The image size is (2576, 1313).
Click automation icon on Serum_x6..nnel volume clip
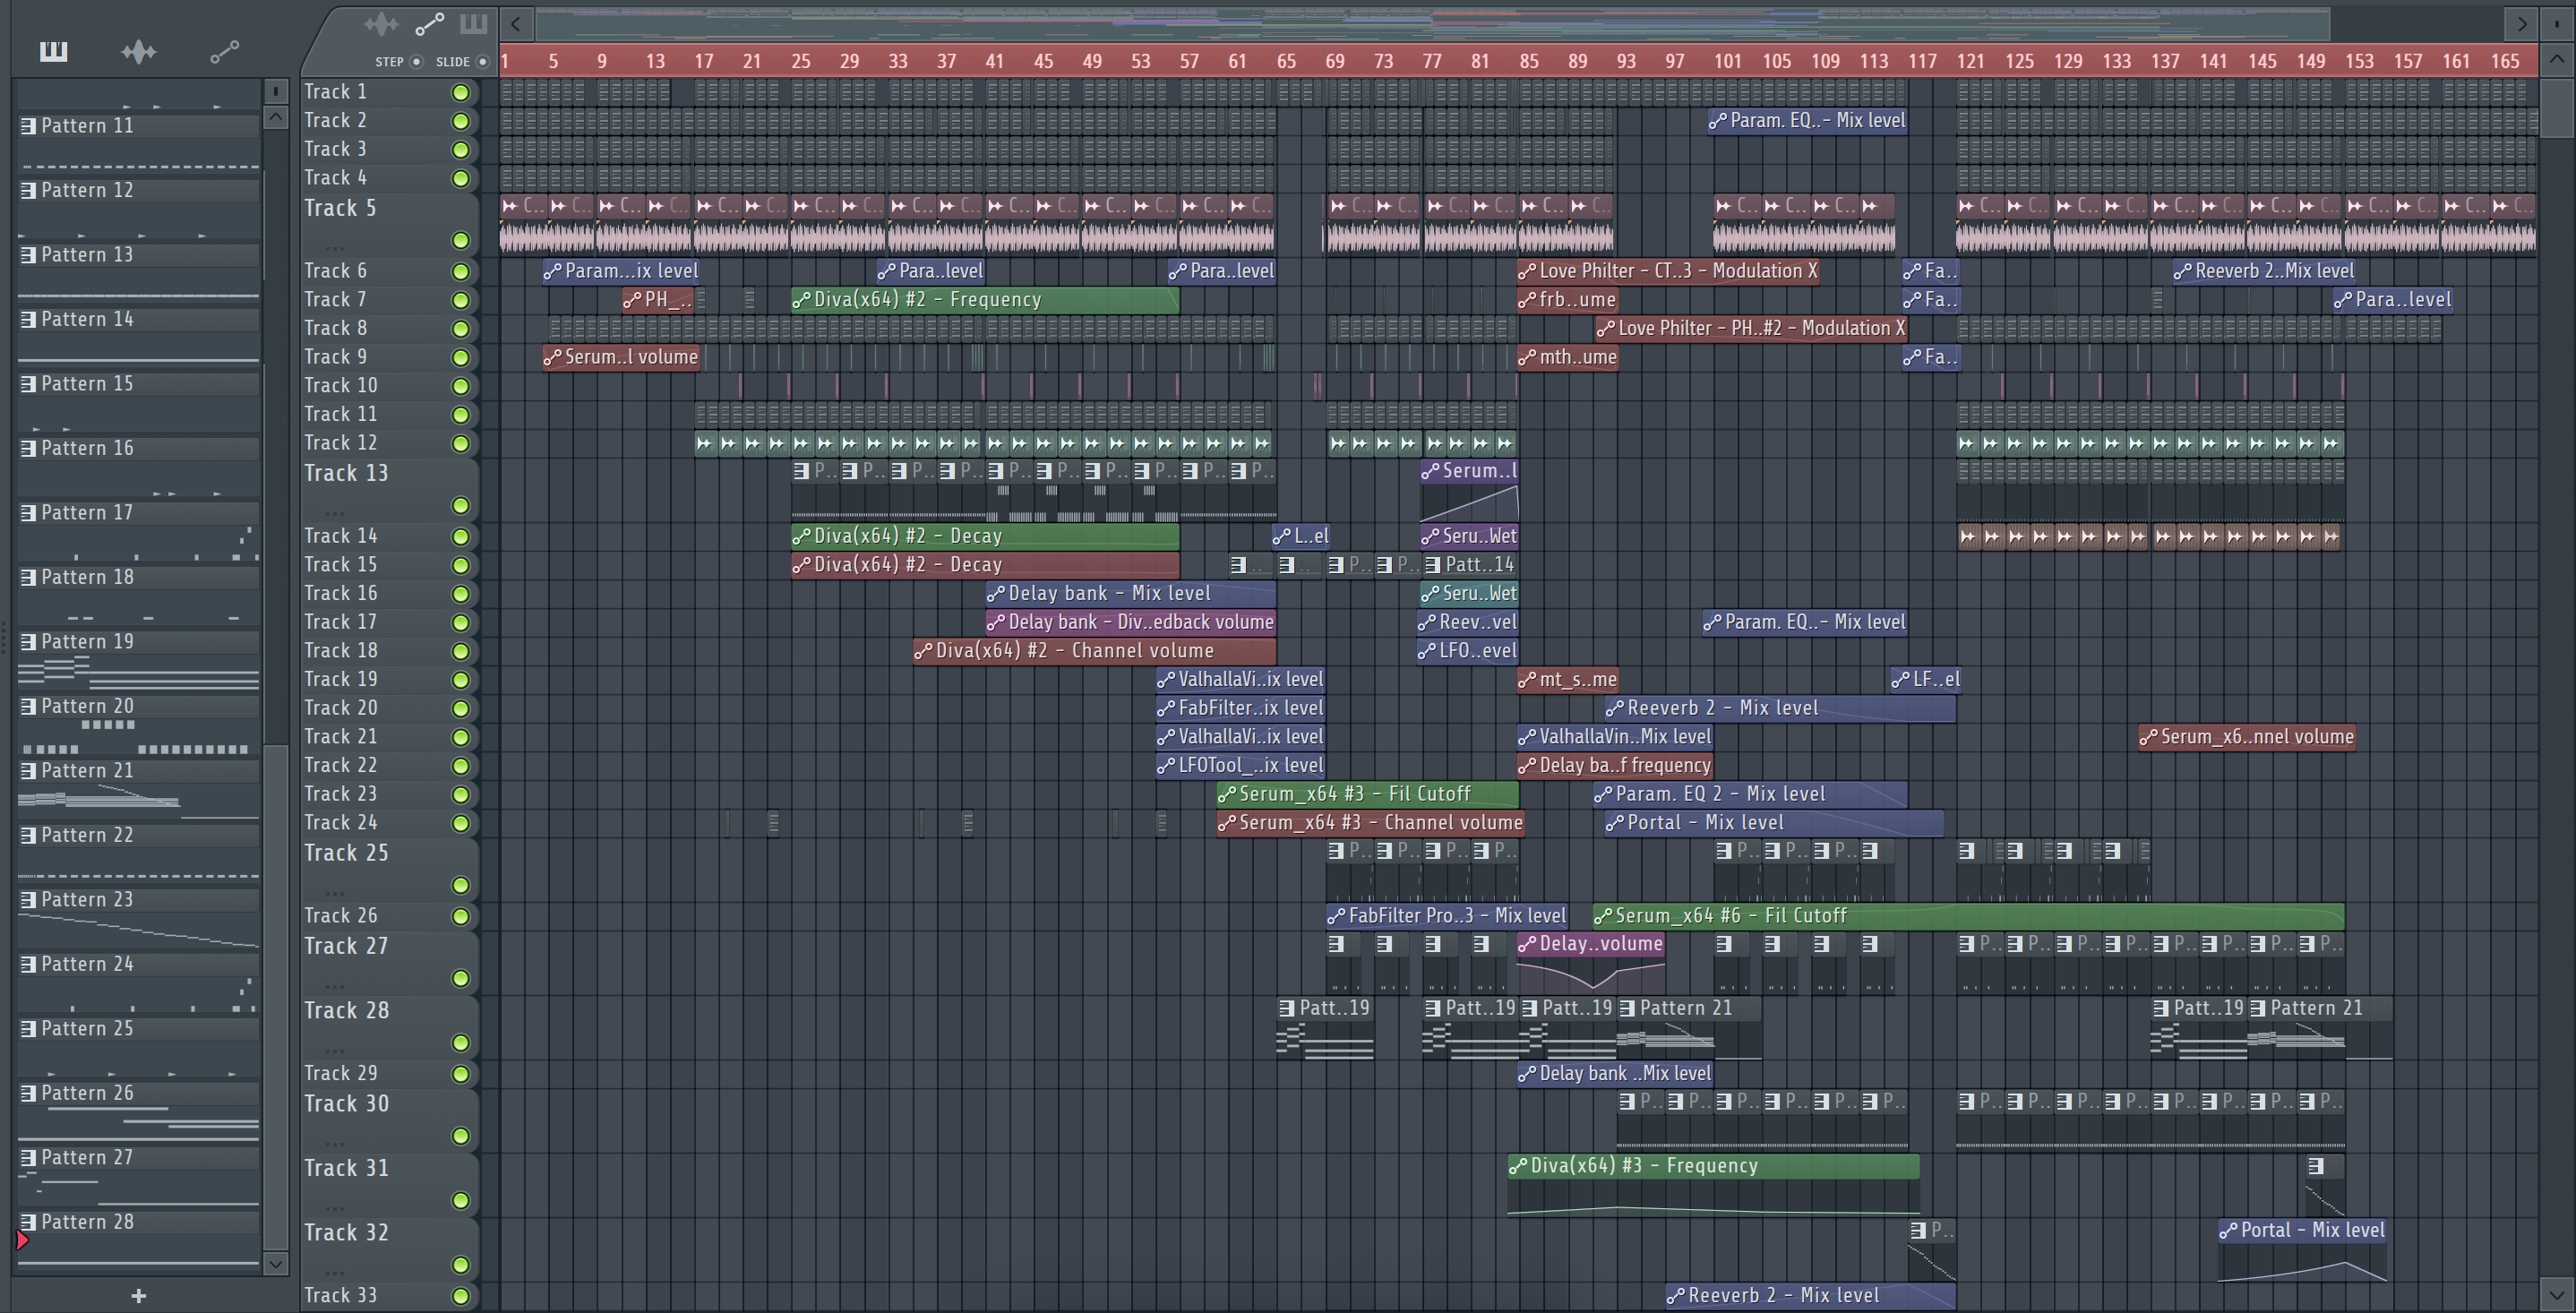click(2148, 737)
